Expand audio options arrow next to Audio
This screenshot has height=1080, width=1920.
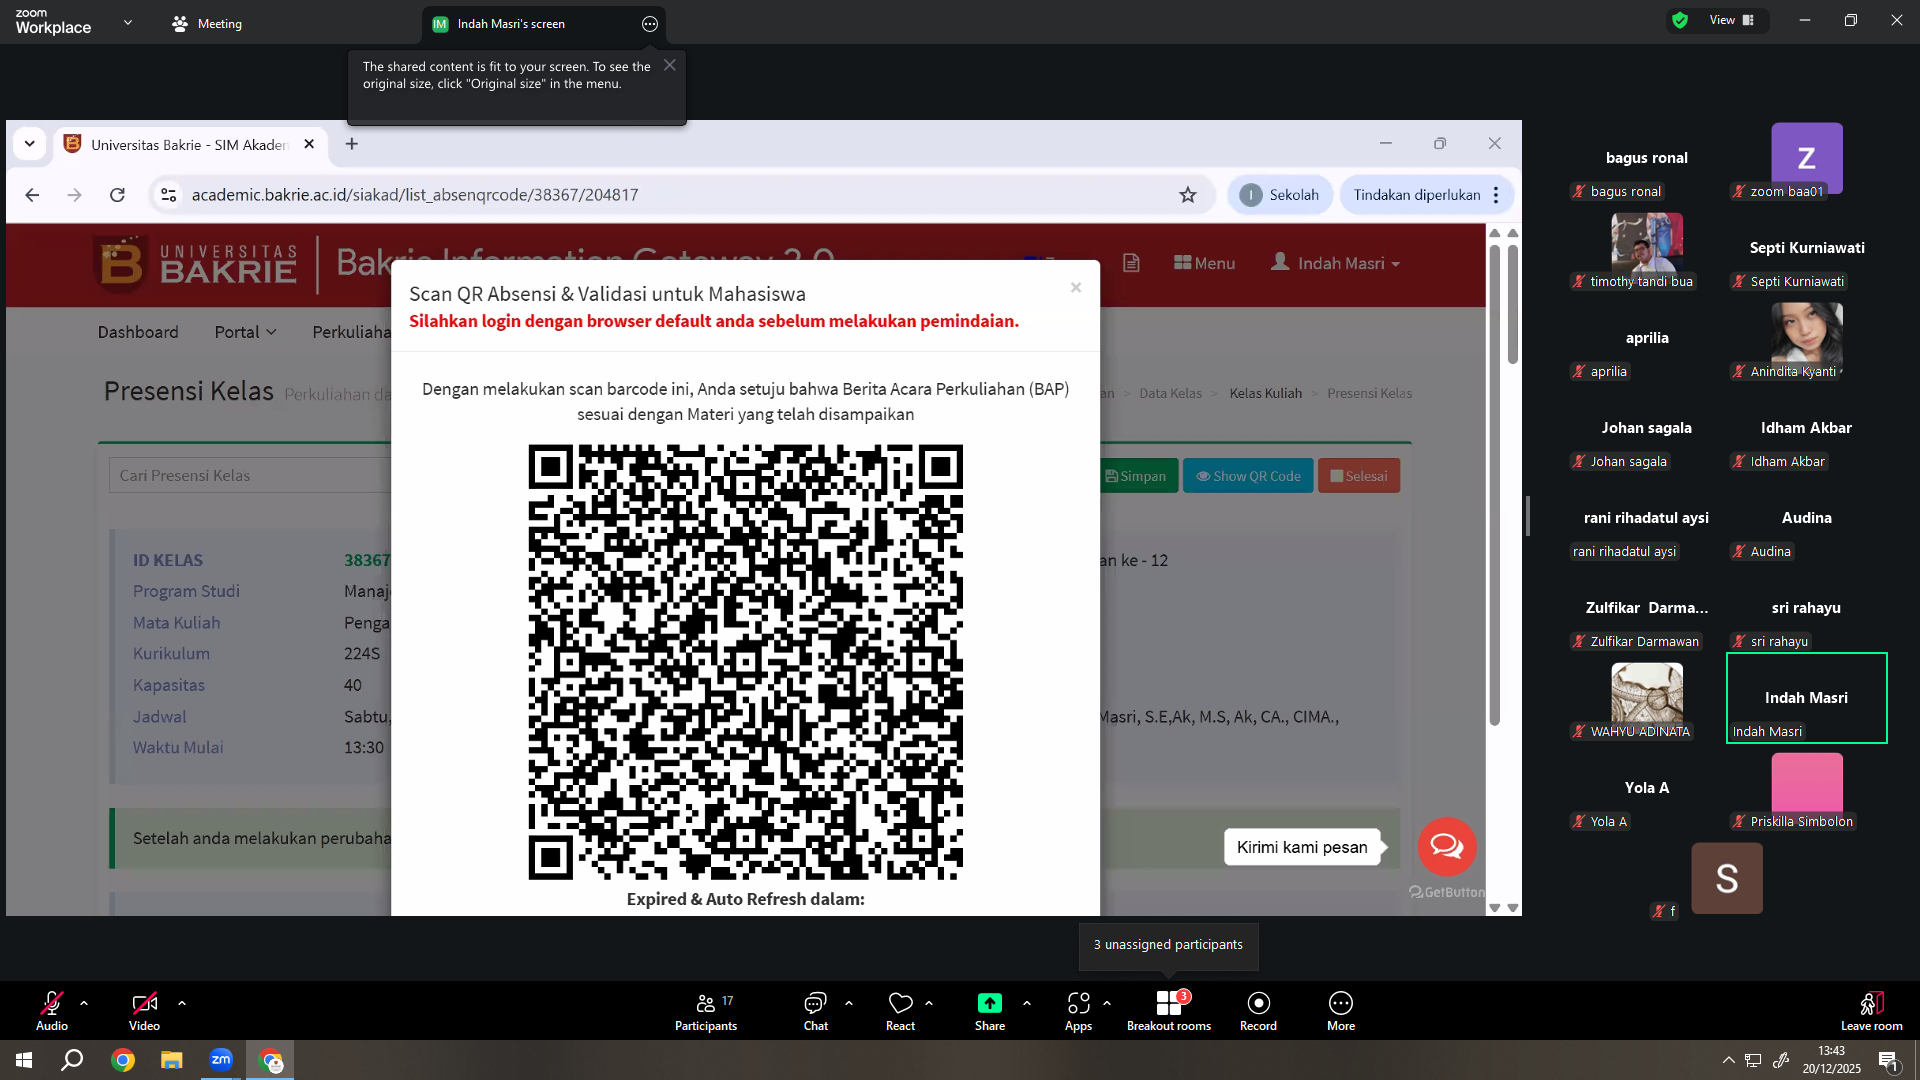pyautogui.click(x=84, y=1002)
